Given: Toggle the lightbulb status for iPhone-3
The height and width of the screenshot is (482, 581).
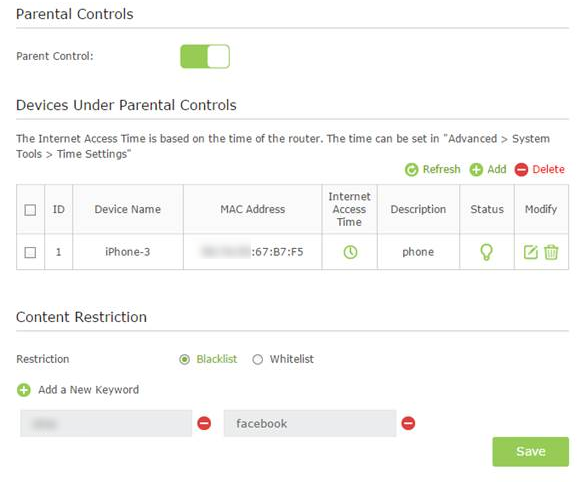Looking at the screenshot, I should point(486,252).
